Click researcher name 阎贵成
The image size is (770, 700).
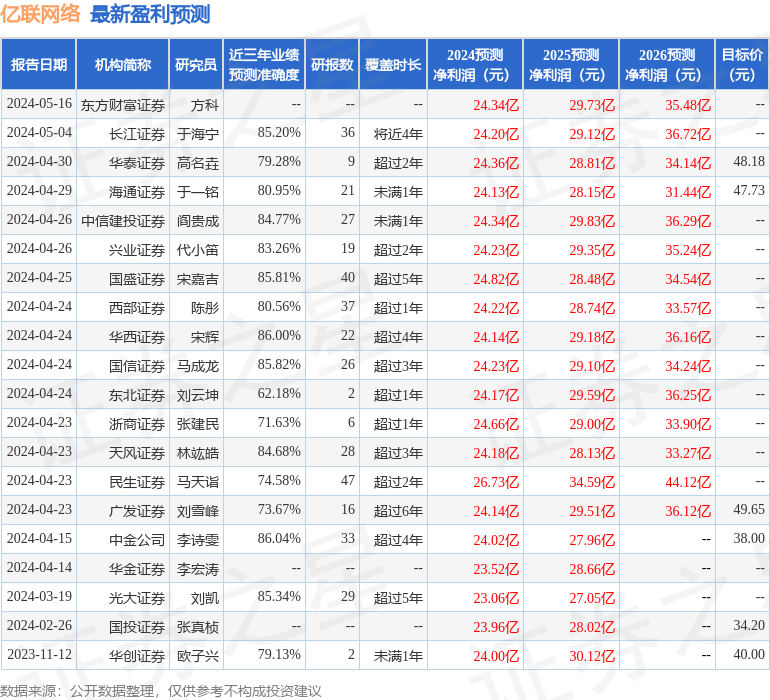click(x=198, y=221)
